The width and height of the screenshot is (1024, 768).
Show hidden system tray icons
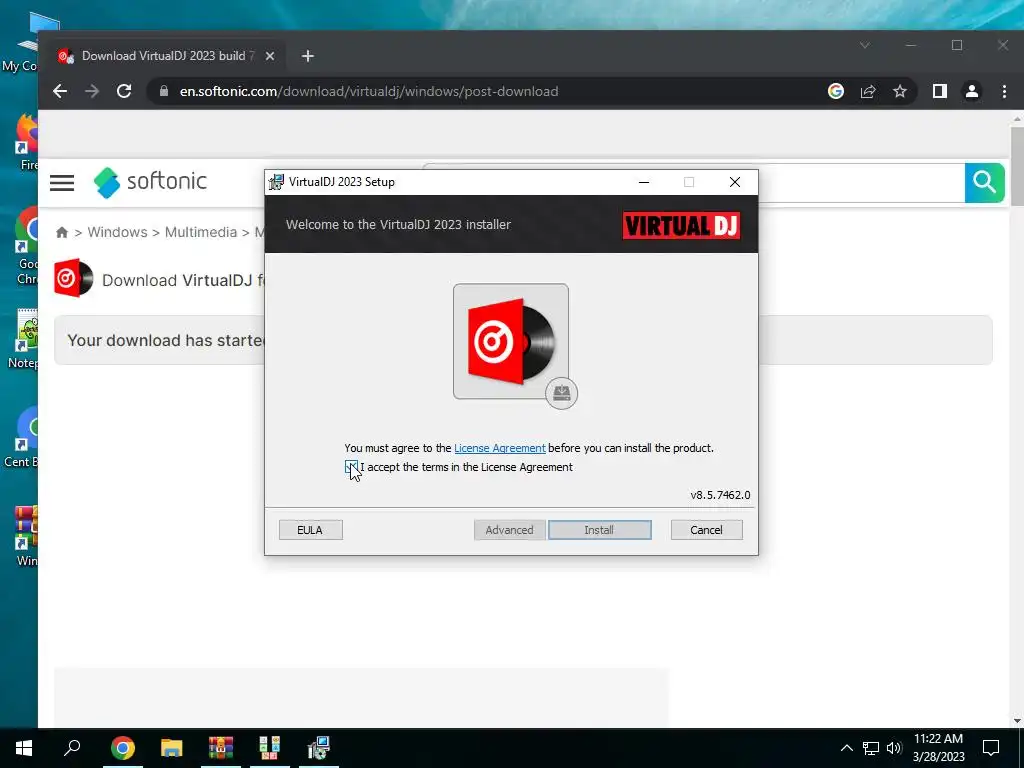tap(846, 748)
